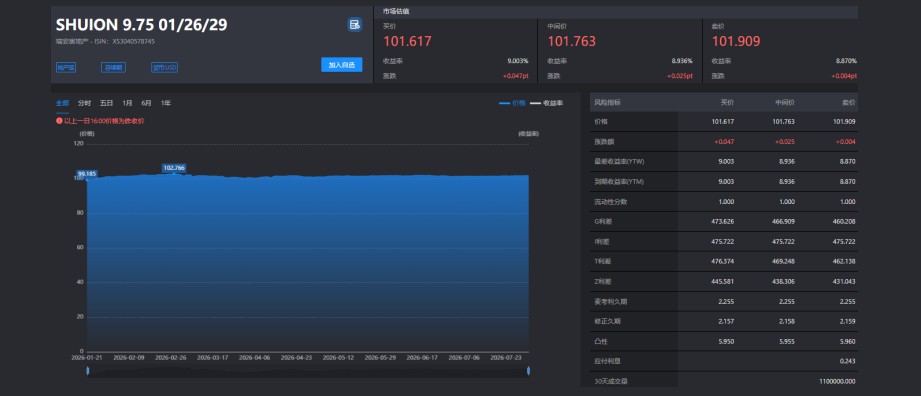Click the ISIN XS3040578745 text
Image resolution: width=921 pixels, height=396 pixels.
click(x=125, y=42)
